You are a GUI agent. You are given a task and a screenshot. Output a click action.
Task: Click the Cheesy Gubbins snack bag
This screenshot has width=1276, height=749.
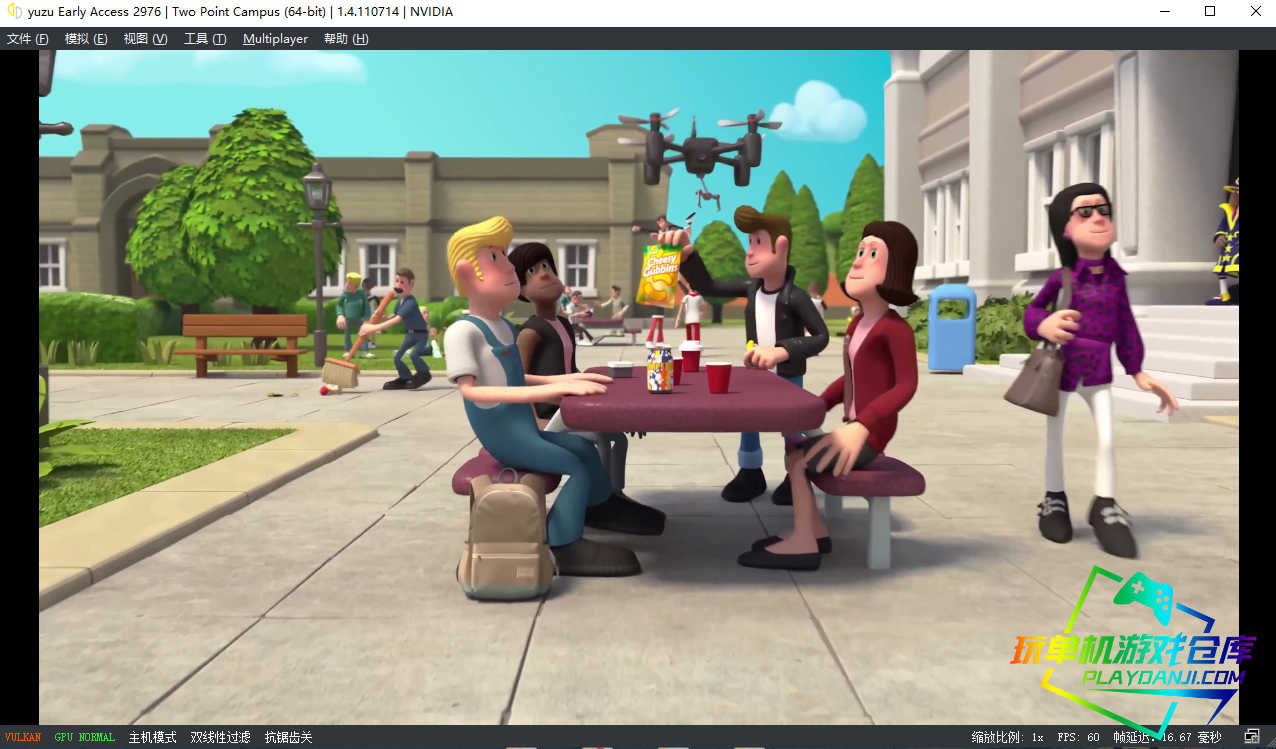[x=659, y=274]
